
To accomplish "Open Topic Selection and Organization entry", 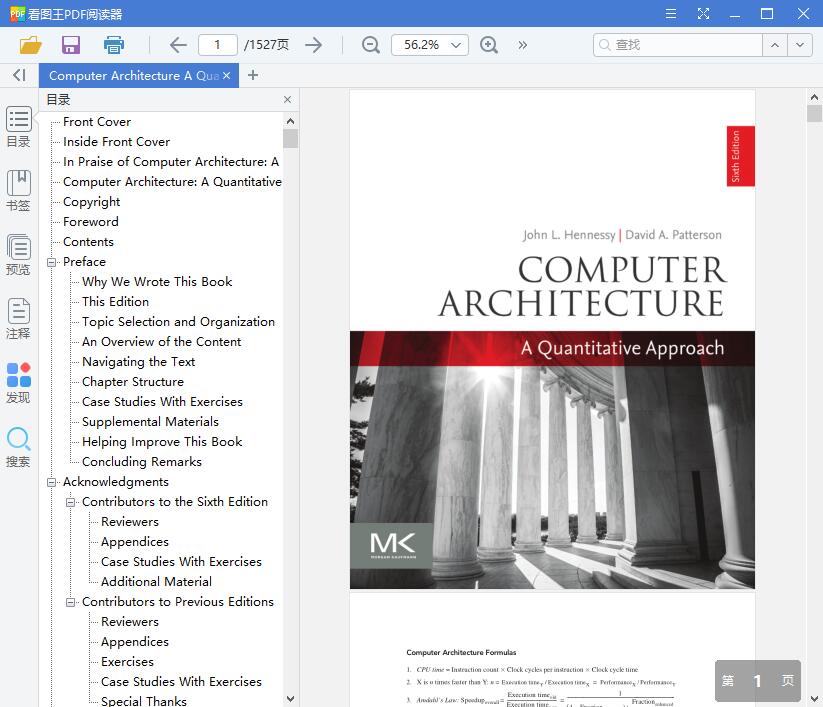I will tap(178, 322).
